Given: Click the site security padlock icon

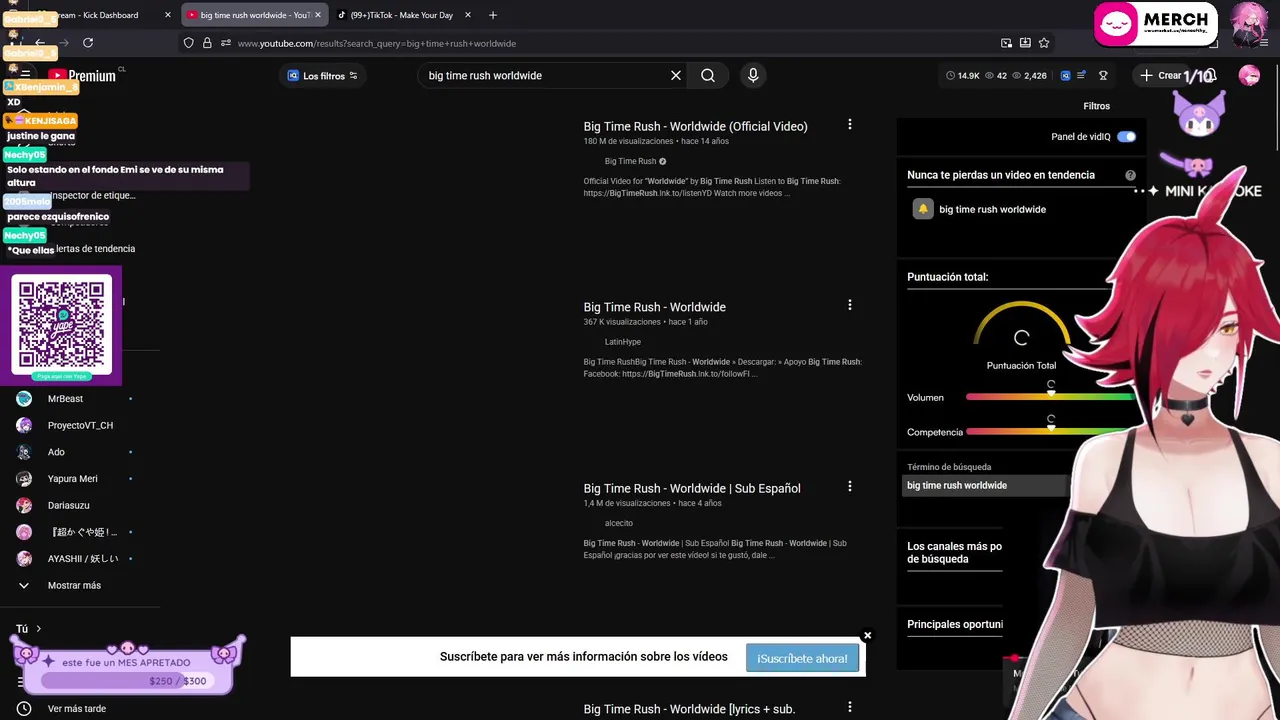Looking at the screenshot, I should 207,43.
